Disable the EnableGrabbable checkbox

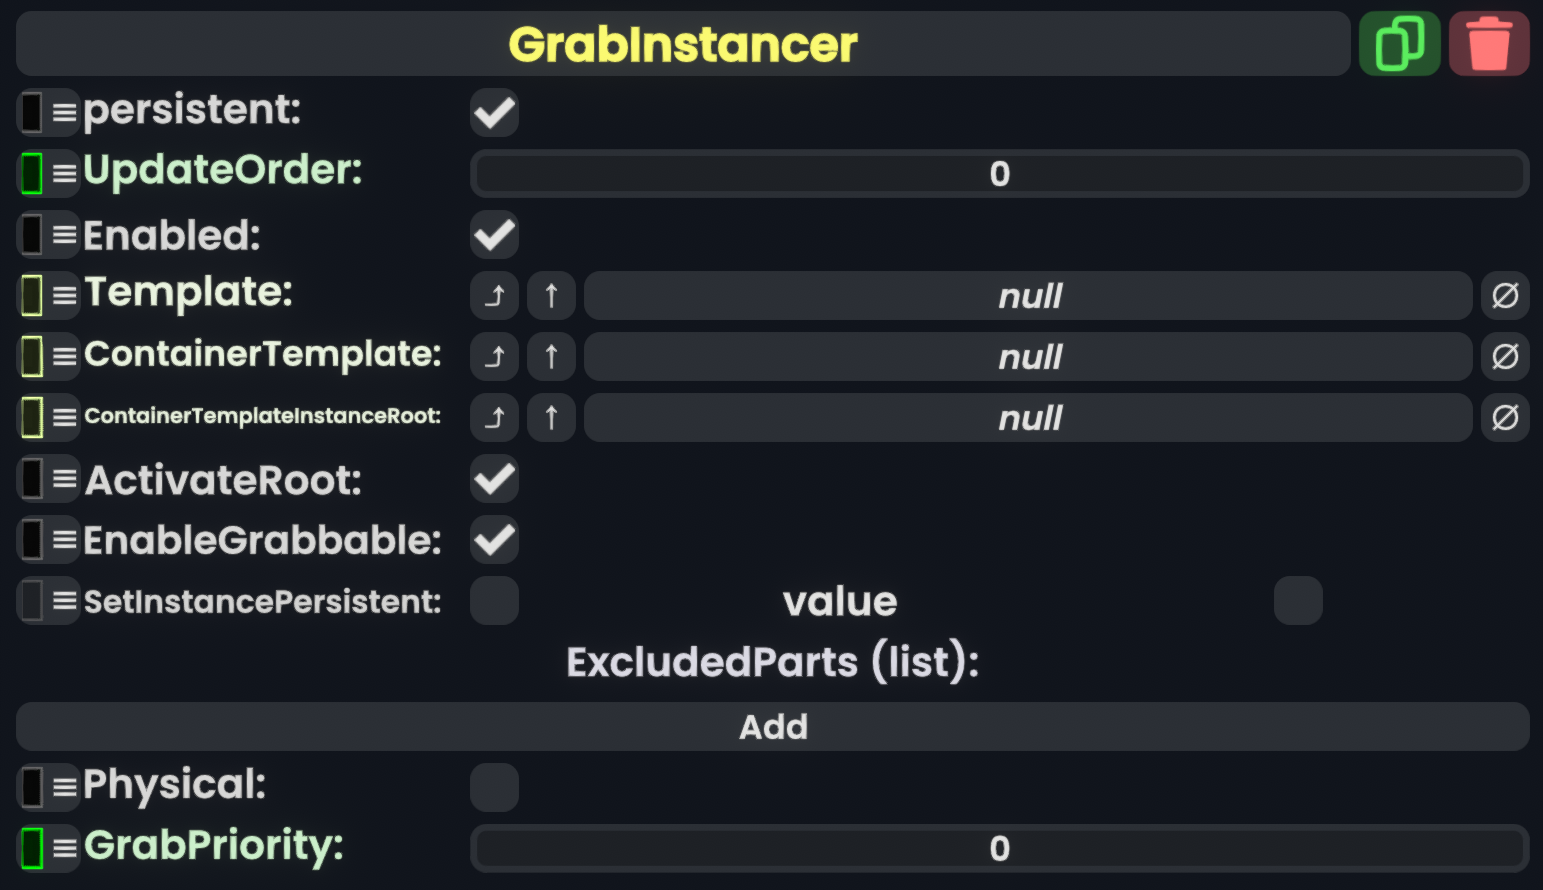pyautogui.click(x=494, y=541)
